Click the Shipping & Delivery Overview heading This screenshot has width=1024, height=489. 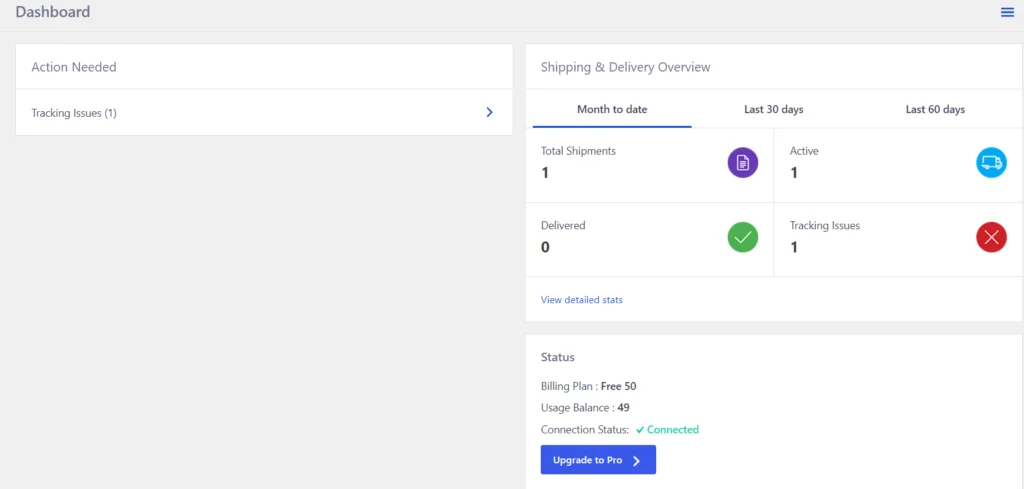point(625,67)
